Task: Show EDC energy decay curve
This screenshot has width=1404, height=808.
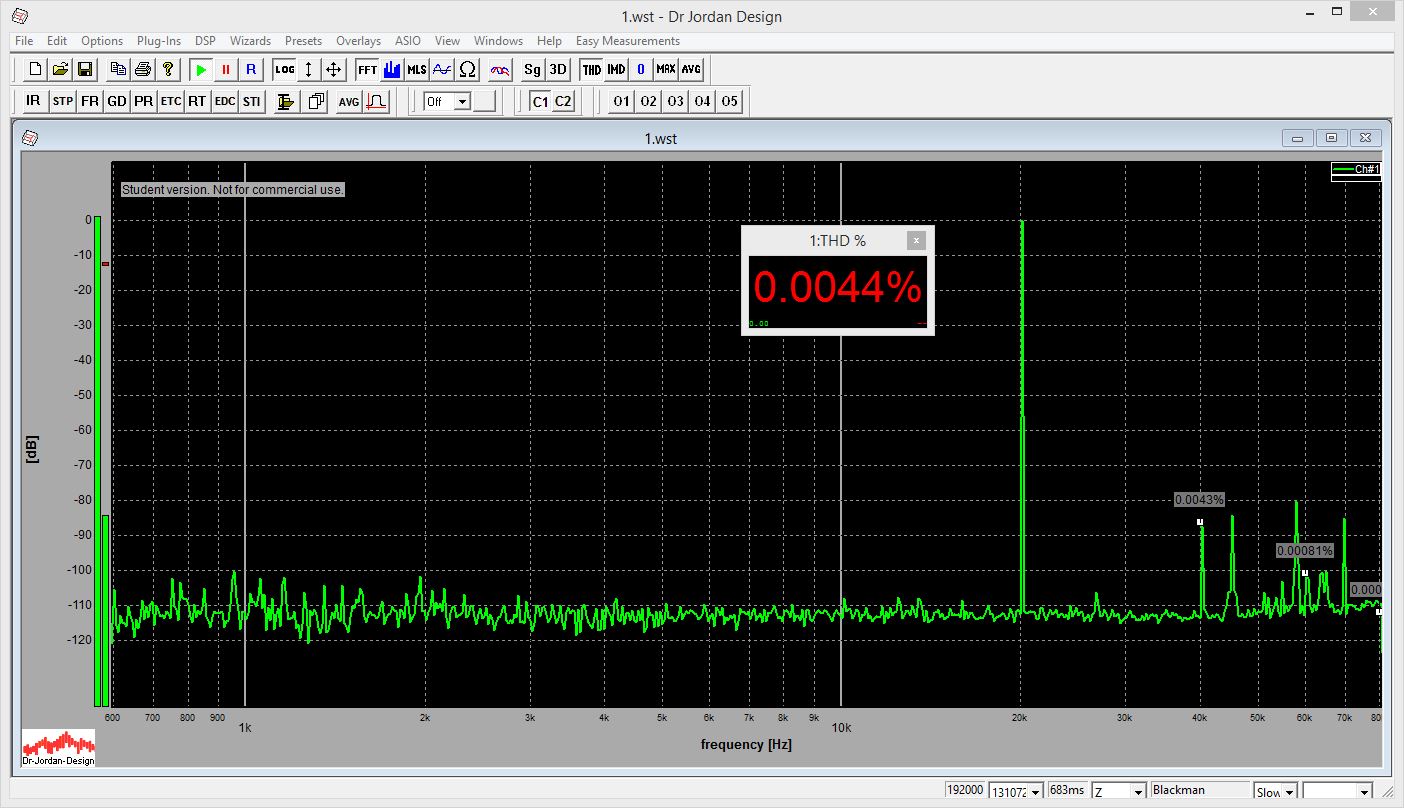Action: click(225, 101)
